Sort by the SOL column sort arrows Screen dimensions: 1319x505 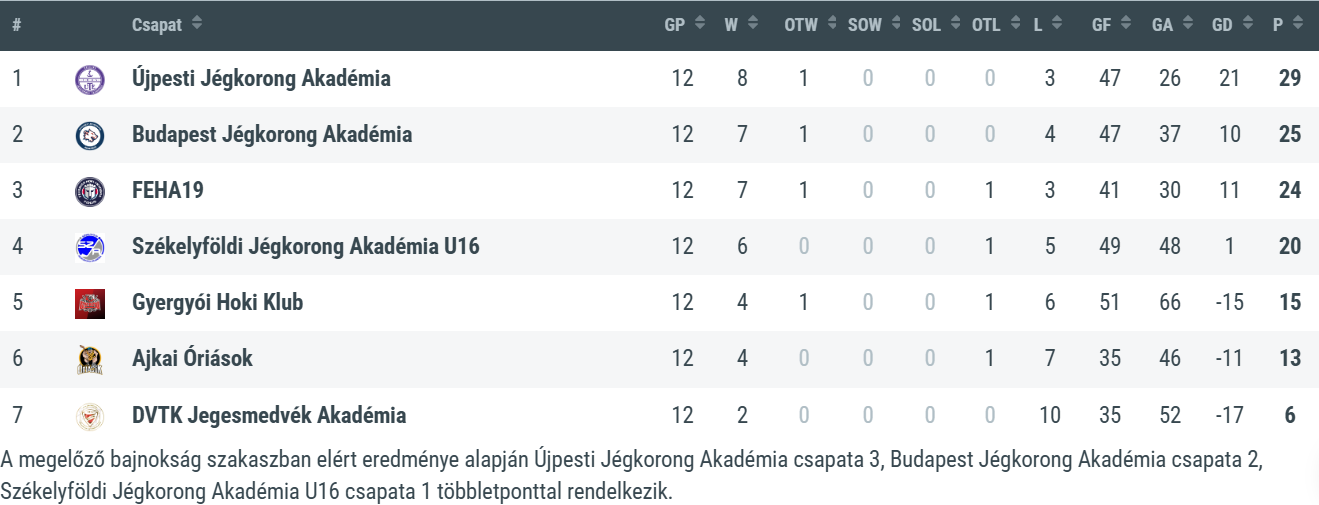point(954,24)
